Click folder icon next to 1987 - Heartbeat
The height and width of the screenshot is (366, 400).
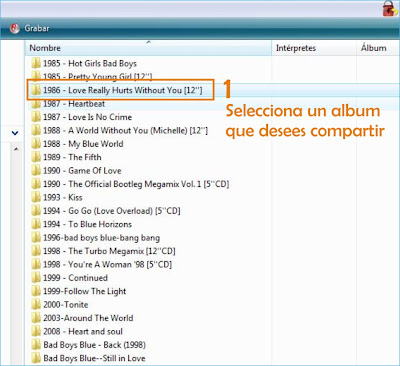point(36,104)
